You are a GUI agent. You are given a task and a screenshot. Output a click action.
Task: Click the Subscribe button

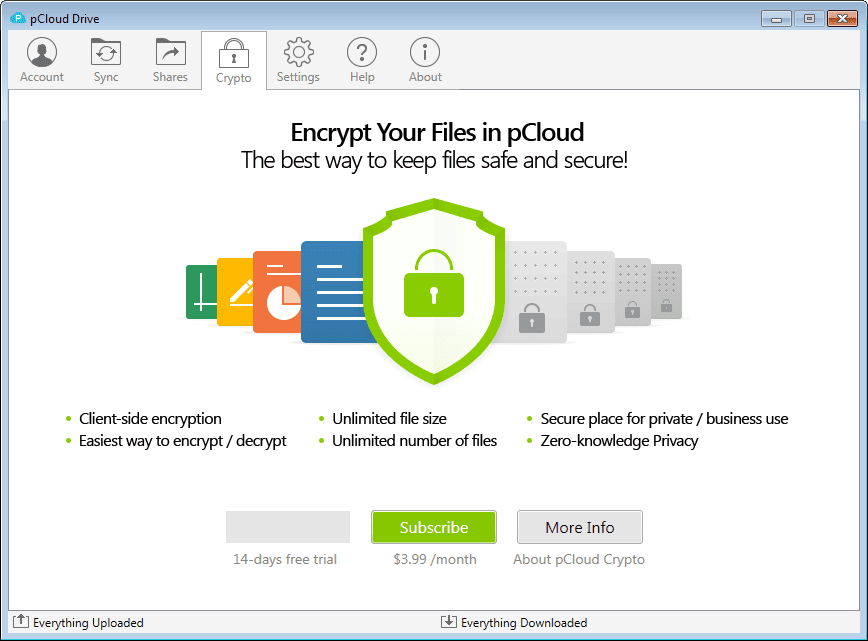[433, 527]
